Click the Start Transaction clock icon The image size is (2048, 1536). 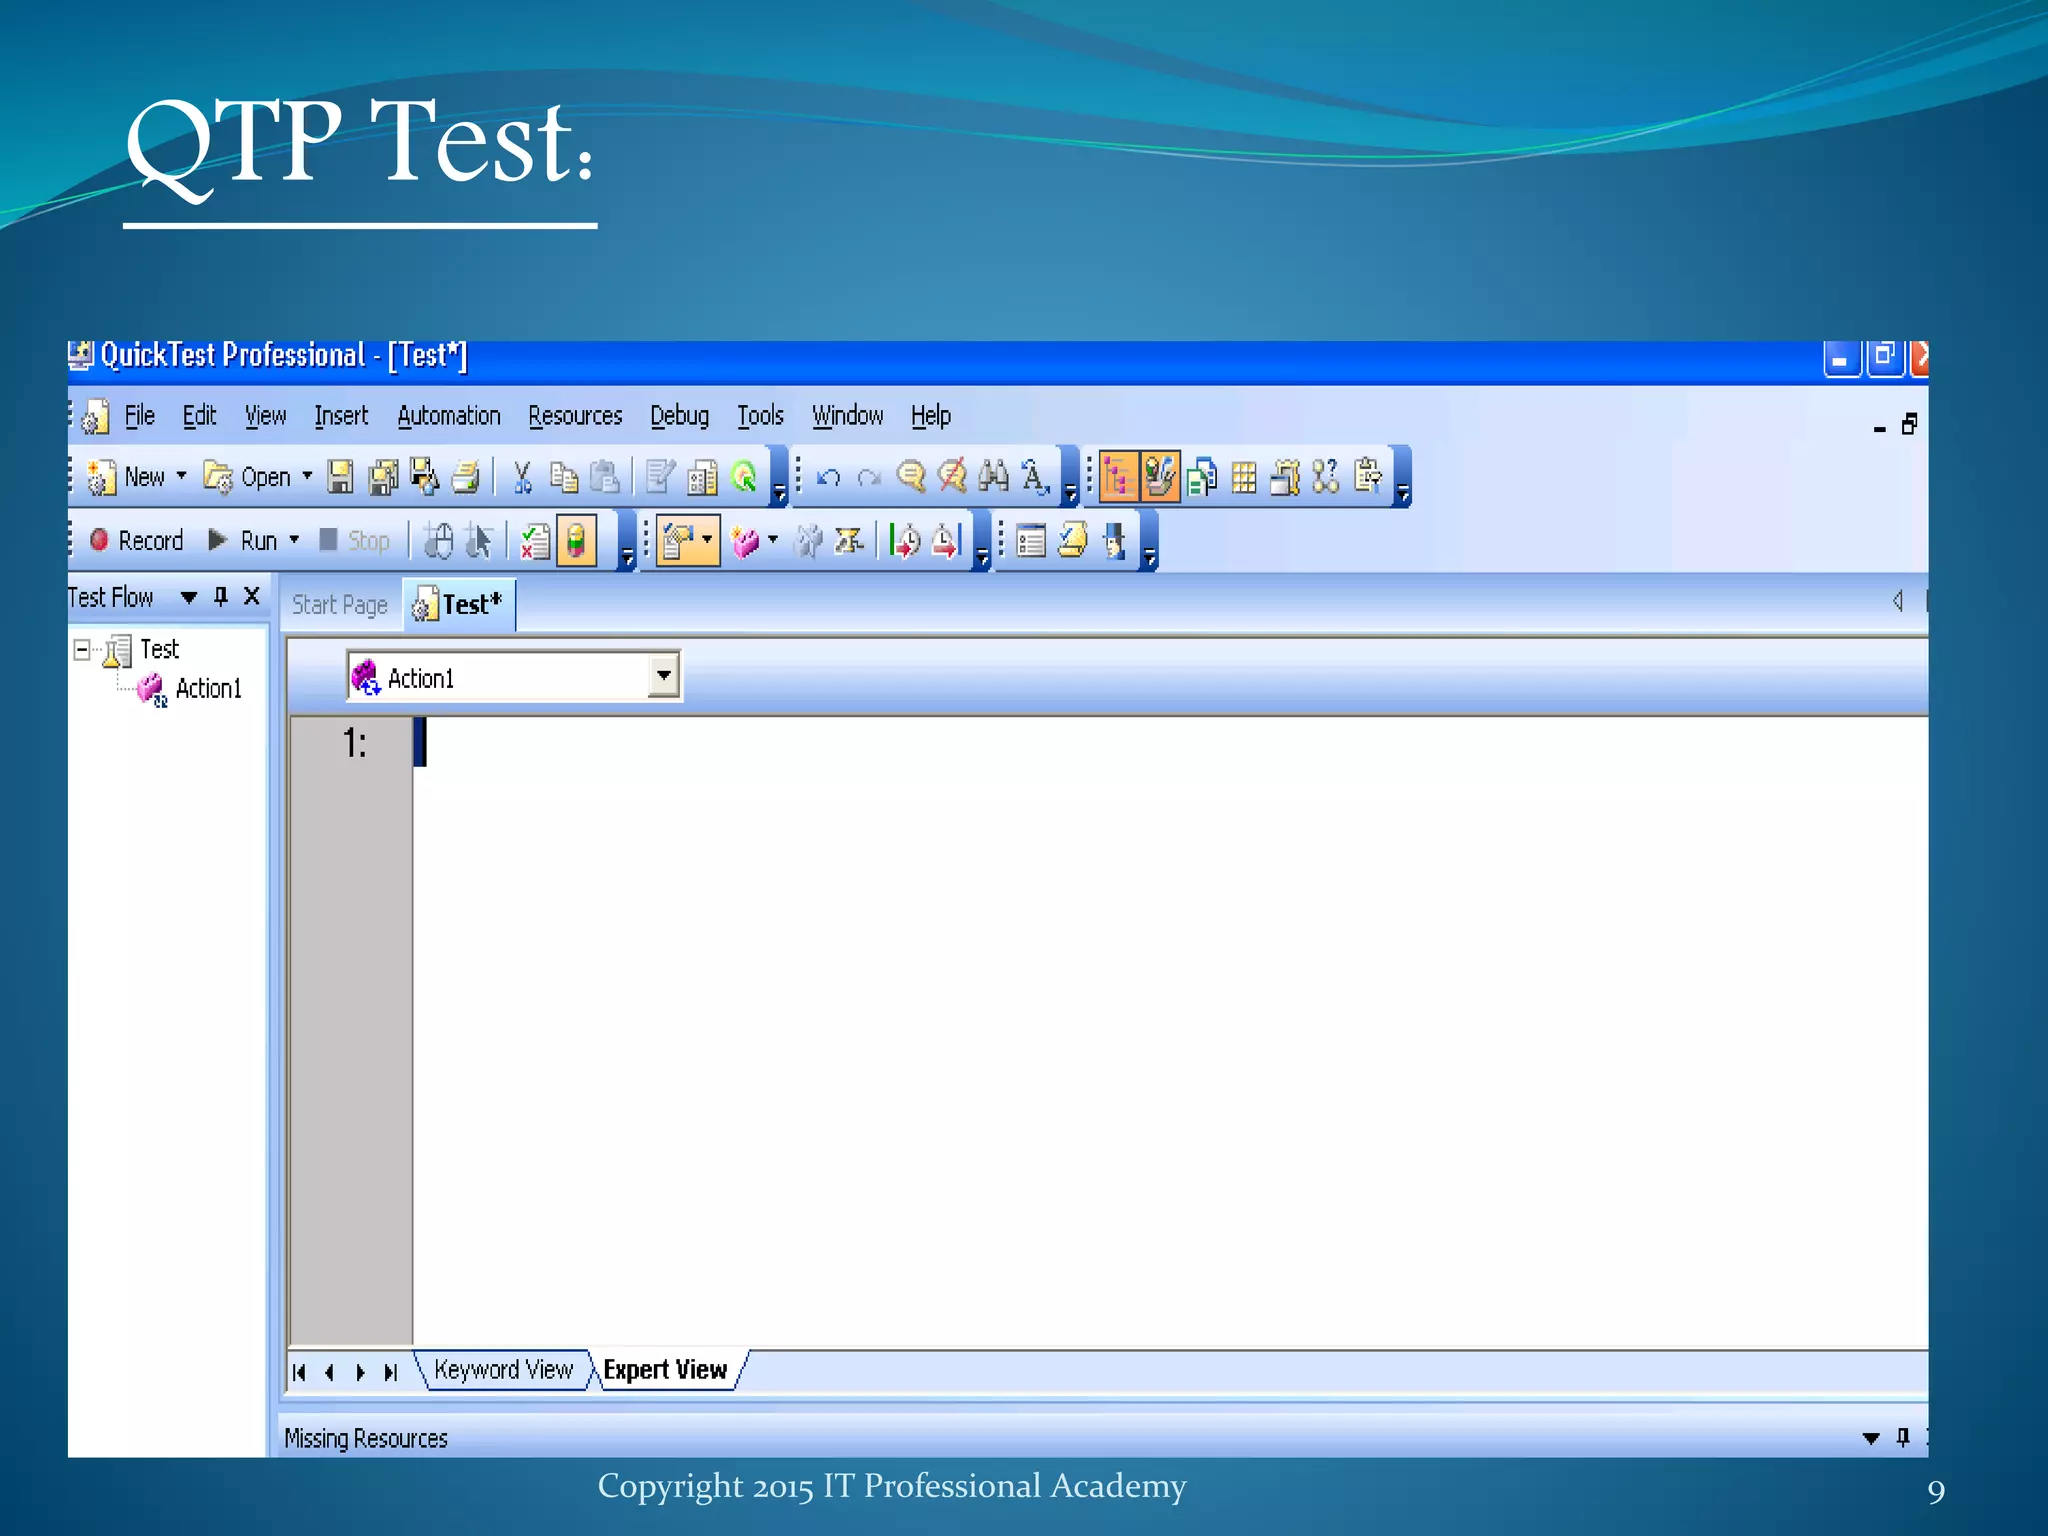(x=905, y=541)
